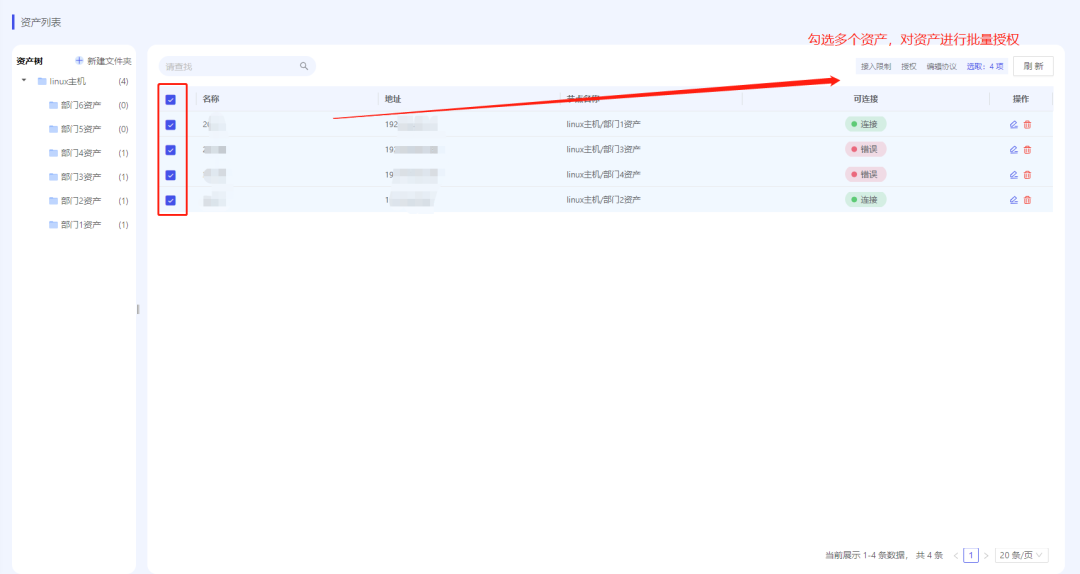The width and height of the screenshot is (1080, 574).
Task: Click the 名称 column header
Action: [x=211, y=99]
